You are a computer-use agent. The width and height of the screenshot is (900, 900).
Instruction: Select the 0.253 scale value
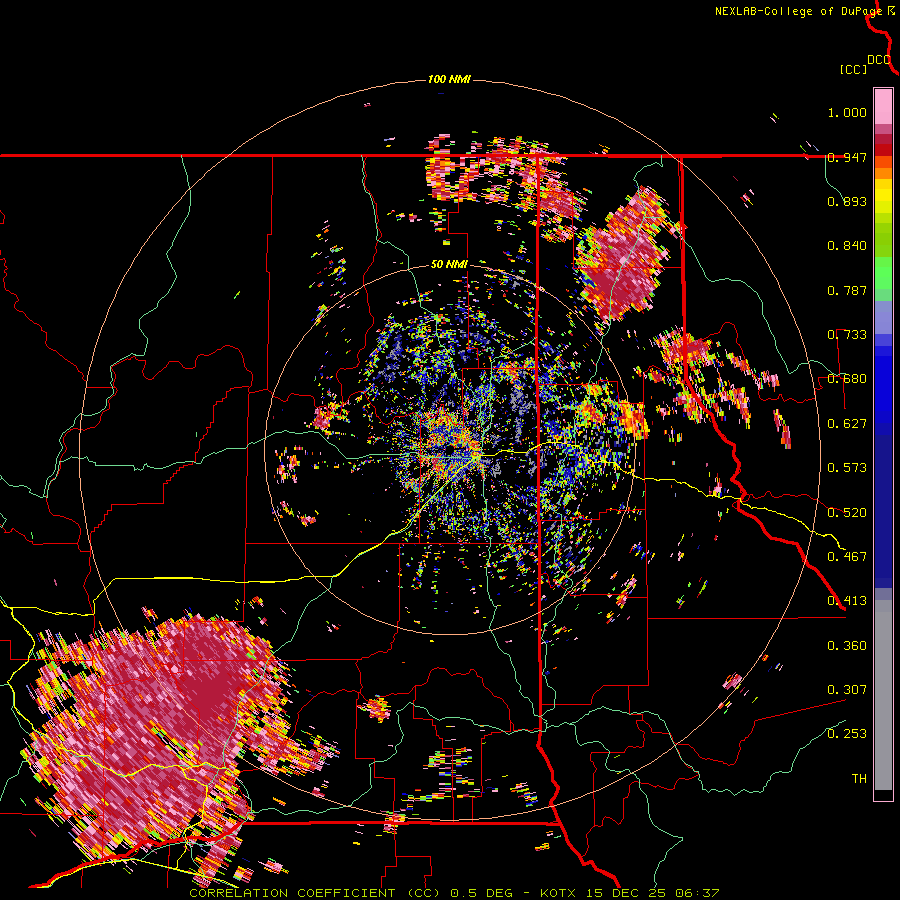(847, 734)
